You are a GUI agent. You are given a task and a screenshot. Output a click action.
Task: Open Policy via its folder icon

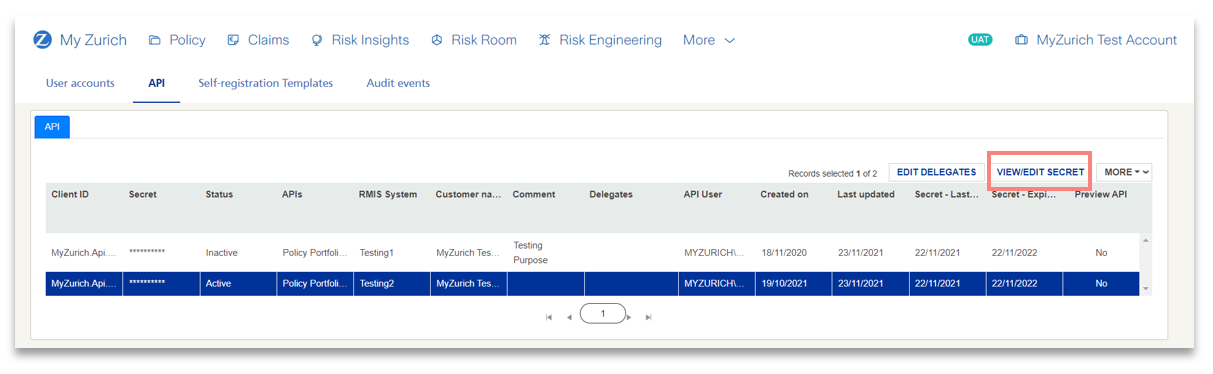click(x=155, y=41)
